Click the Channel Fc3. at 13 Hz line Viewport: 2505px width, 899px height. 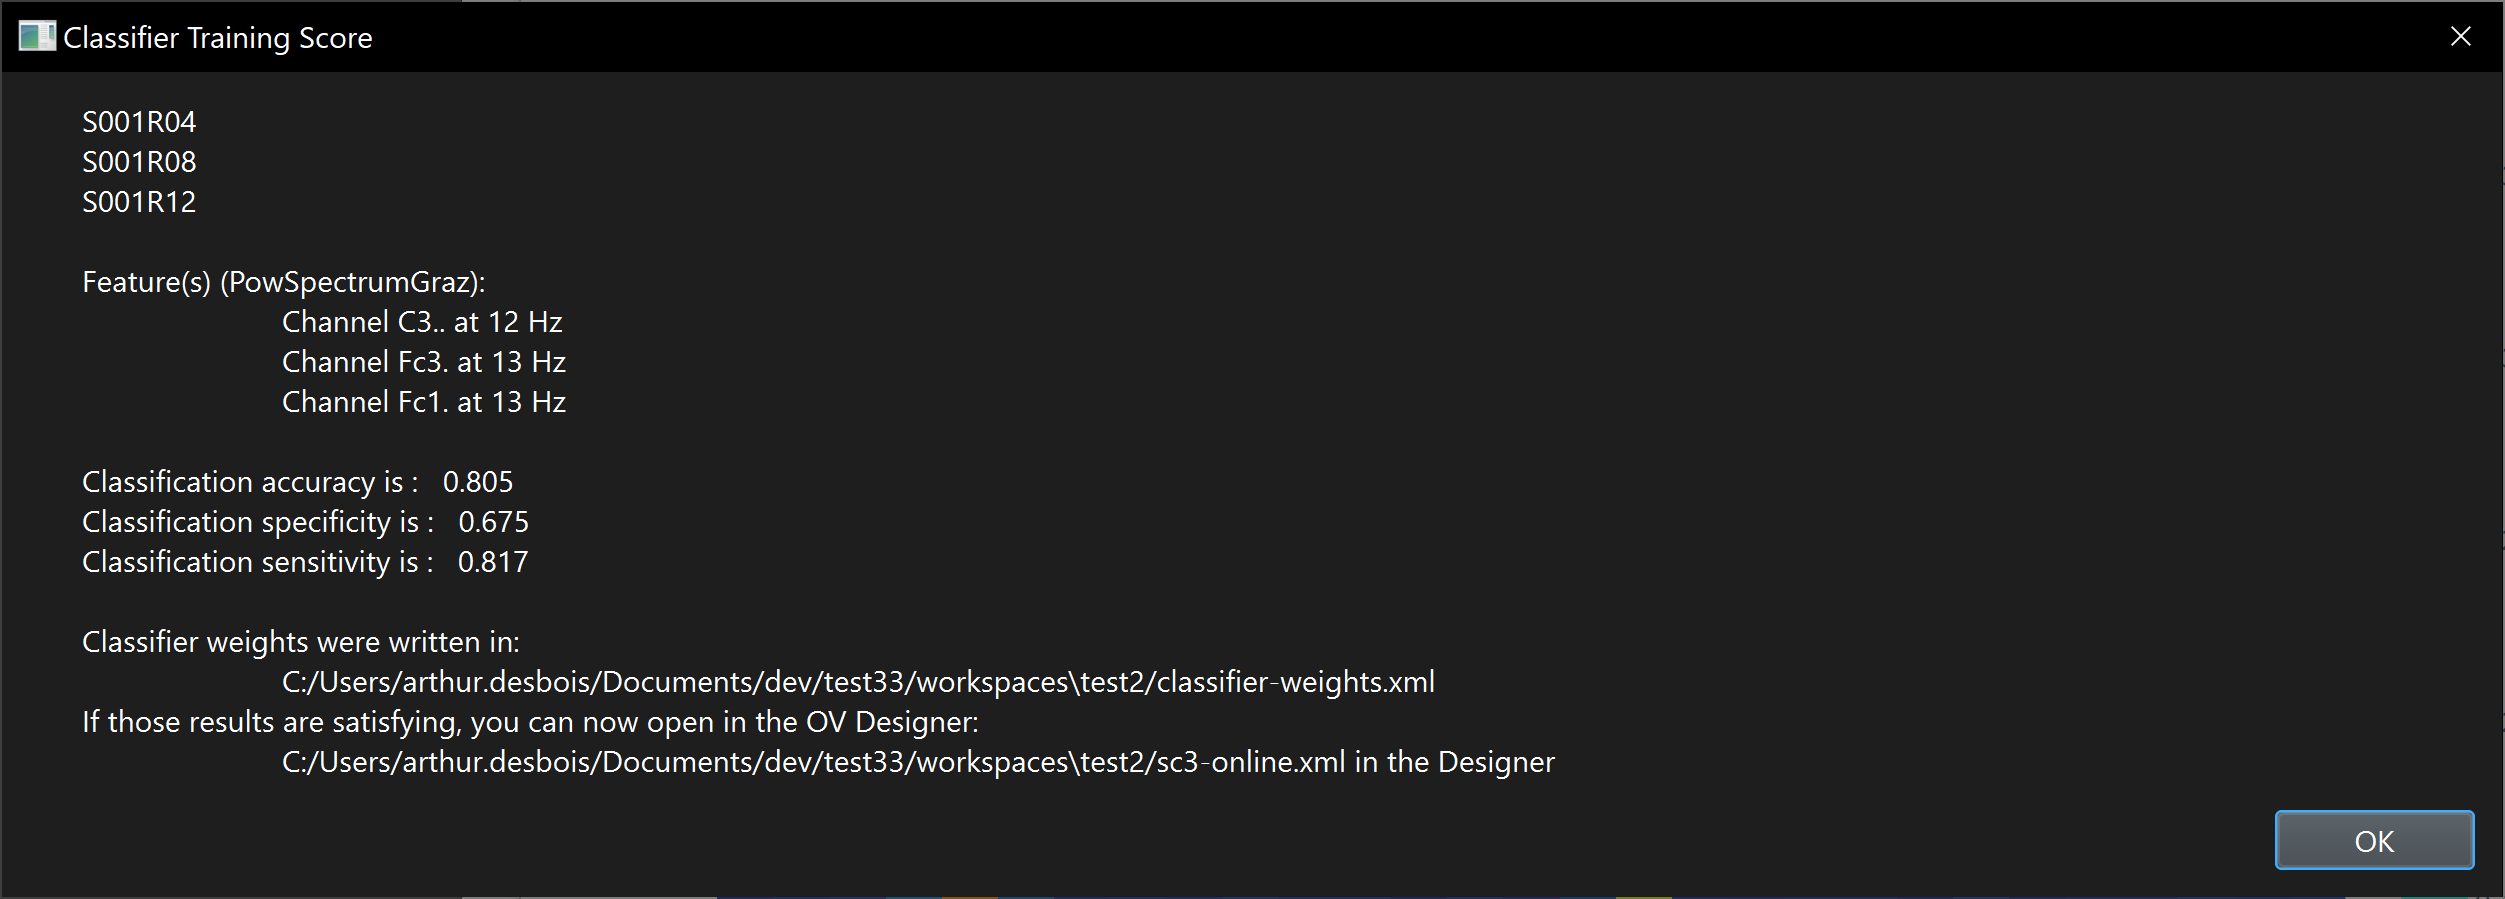(424, 362)
